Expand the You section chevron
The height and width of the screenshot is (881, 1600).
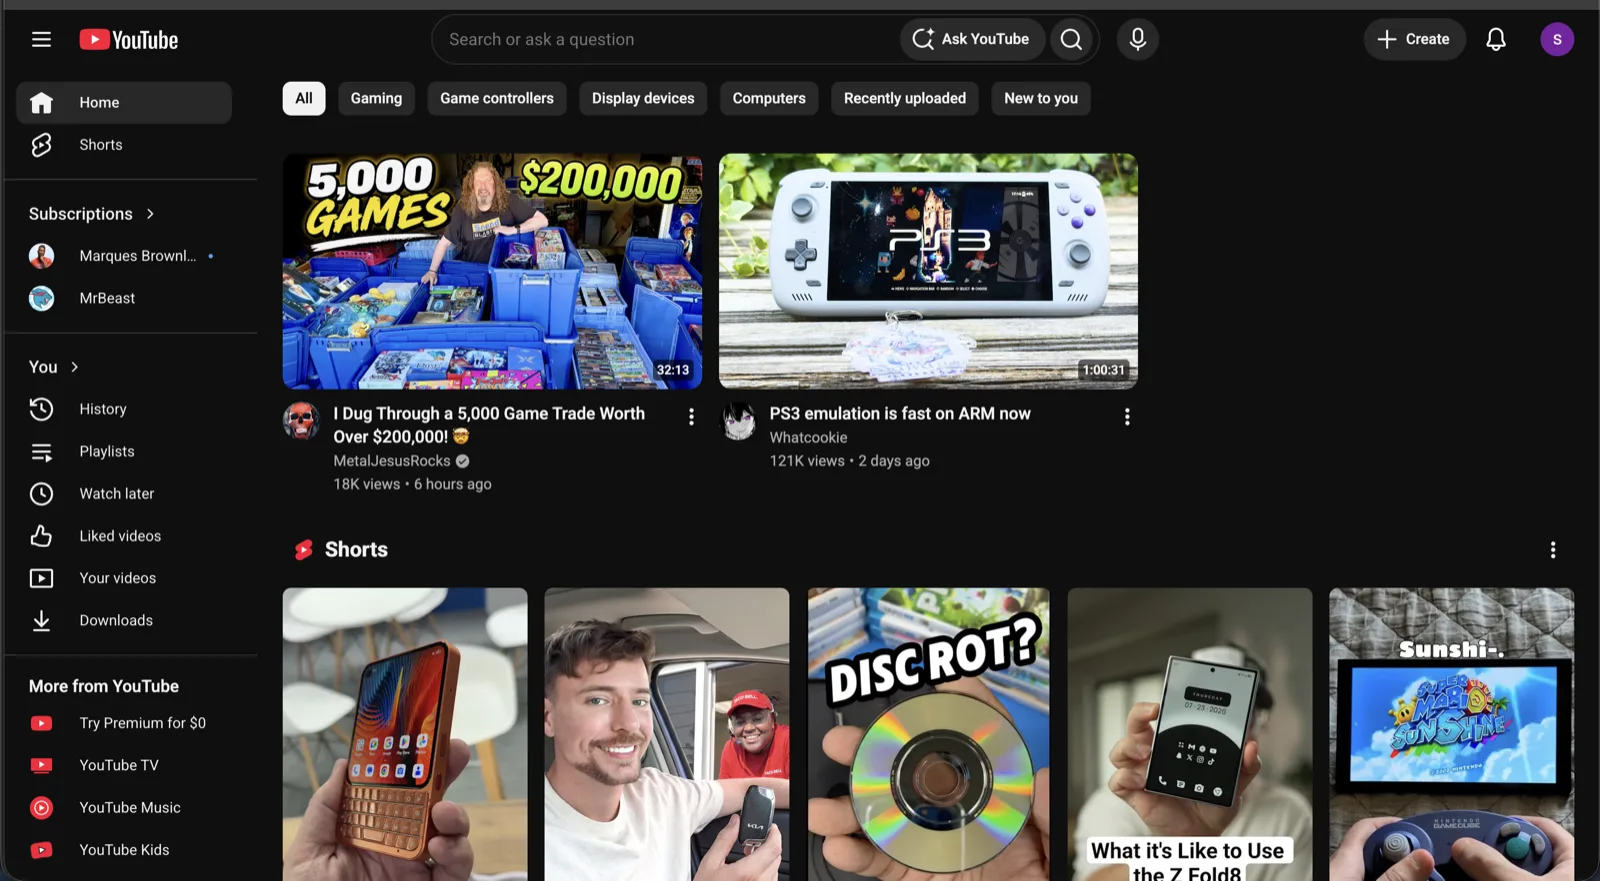[74, 367]
